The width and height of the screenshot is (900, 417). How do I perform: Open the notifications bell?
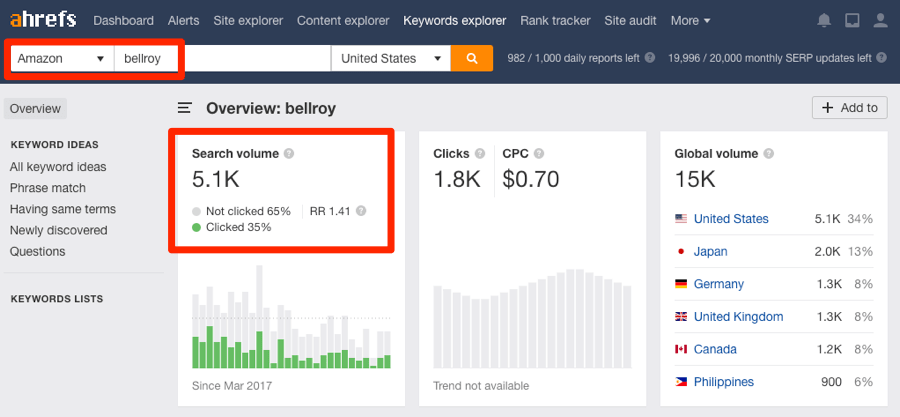pos(824,21)
